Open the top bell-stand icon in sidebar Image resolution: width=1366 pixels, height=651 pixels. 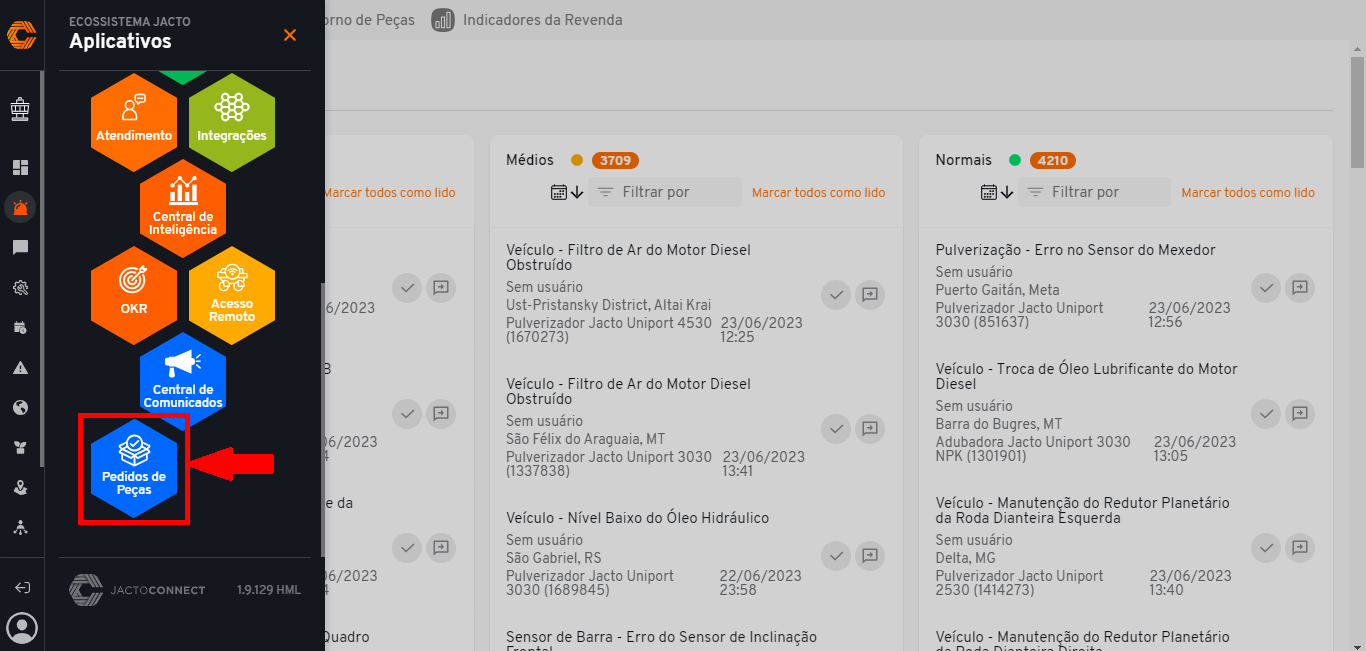[21, 109]
